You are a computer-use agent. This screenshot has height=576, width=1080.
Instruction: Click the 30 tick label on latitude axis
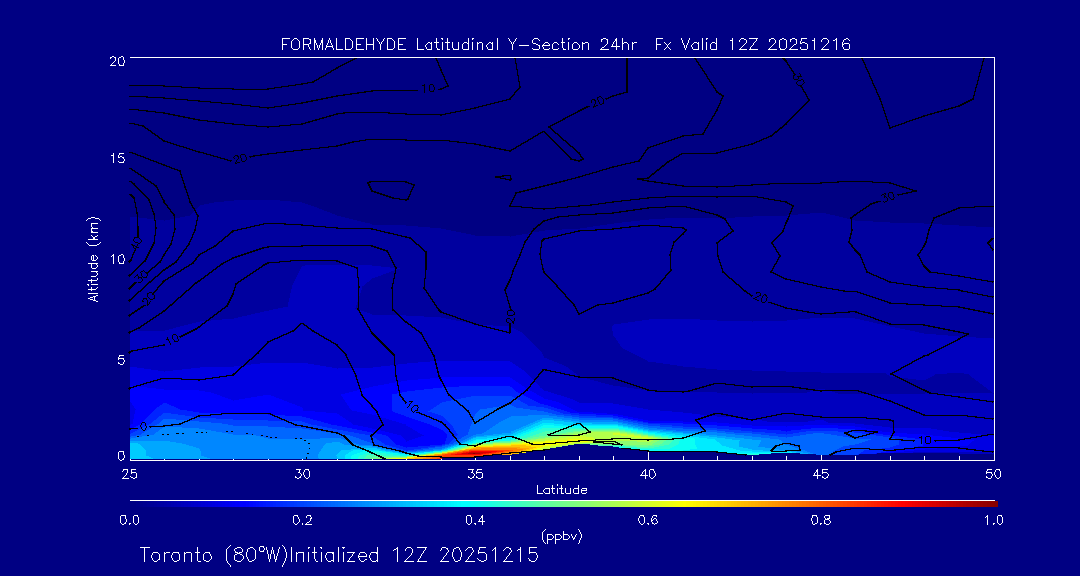(x=302, y=472)
